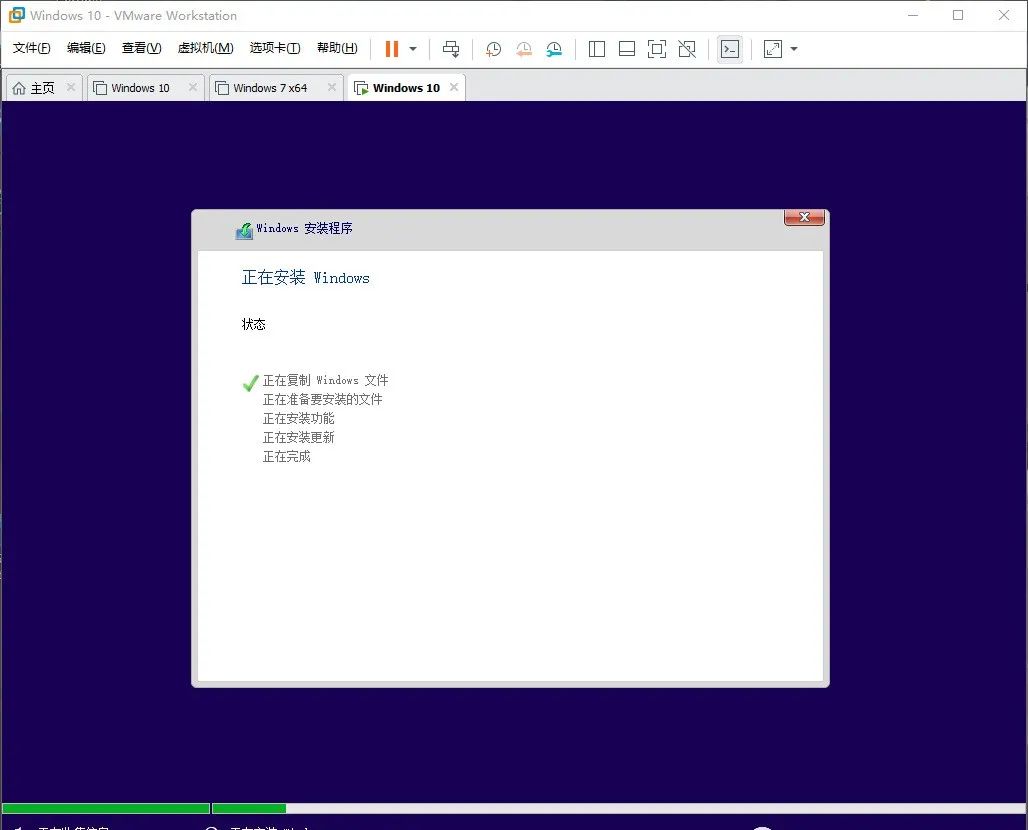
Task: Take a snapshot of this virtual machine
Action: click(x=492, y=48)
